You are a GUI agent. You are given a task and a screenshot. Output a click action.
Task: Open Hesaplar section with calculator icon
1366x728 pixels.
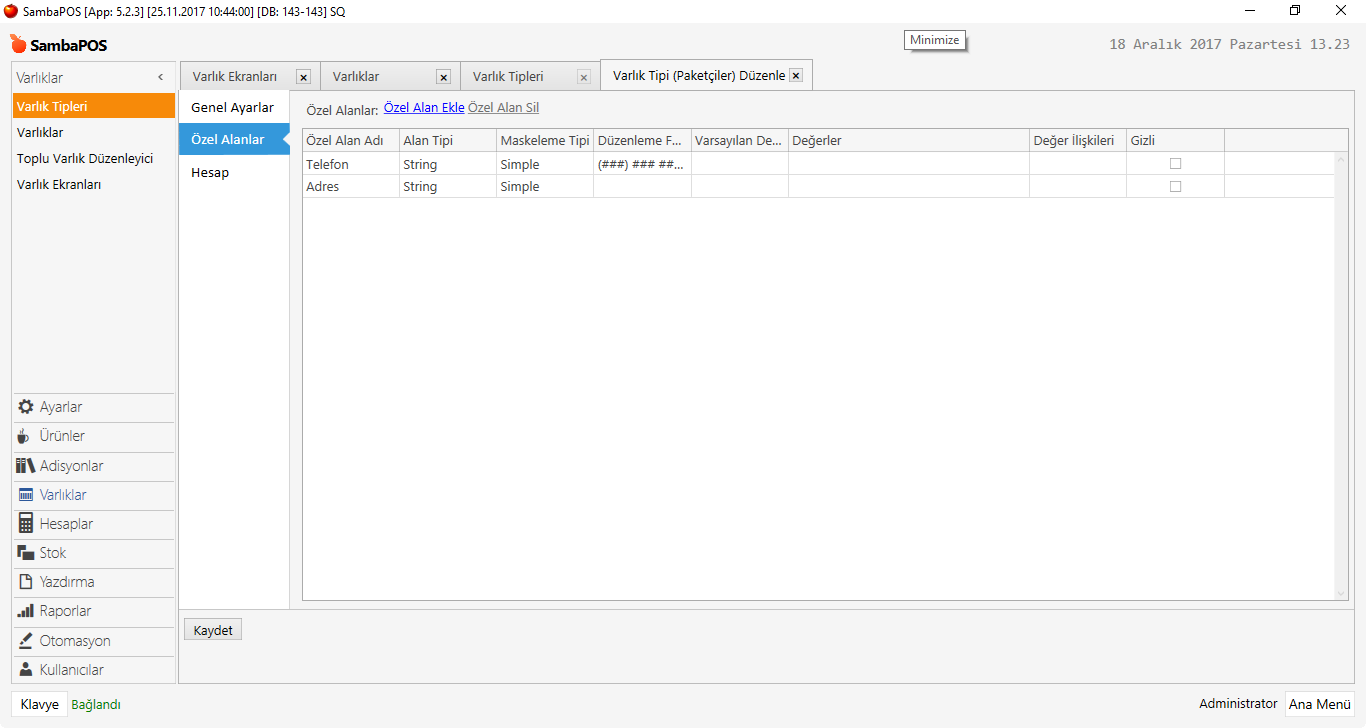(x=66, y=524)
